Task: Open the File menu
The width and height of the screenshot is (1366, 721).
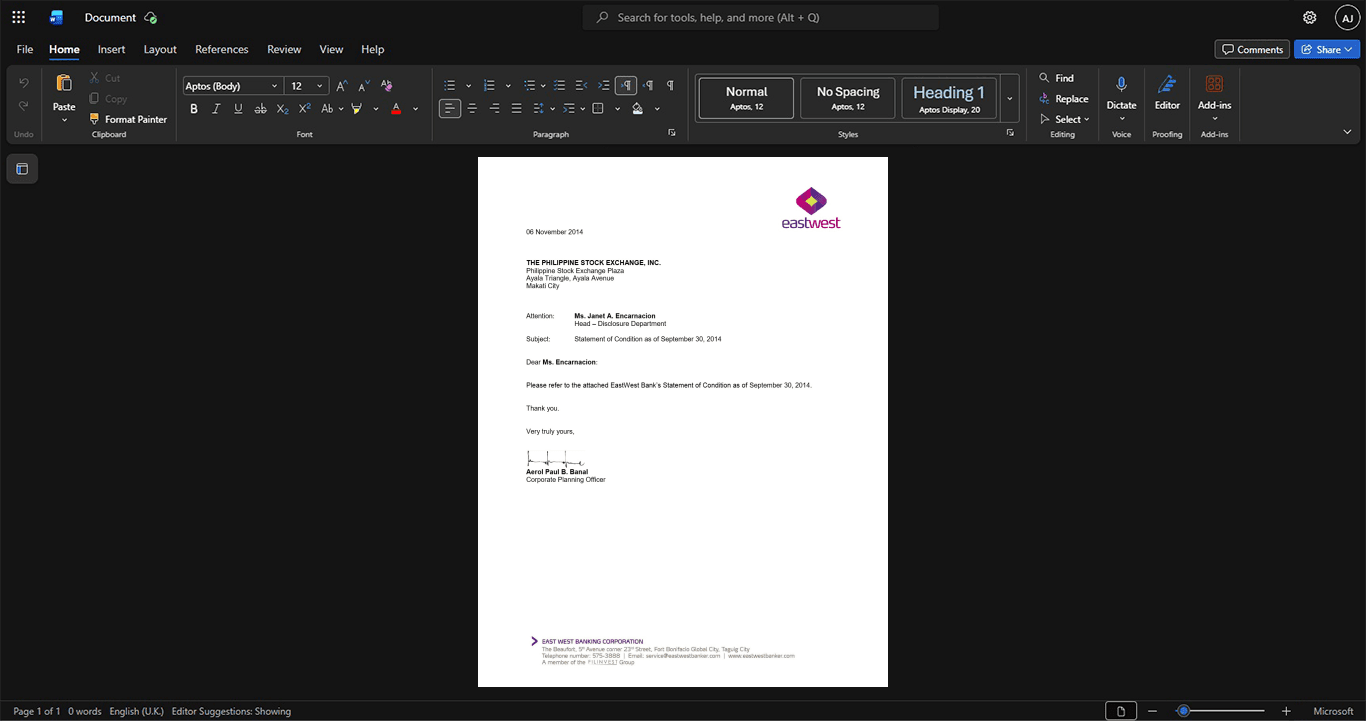Action: (x=25, y=49)
